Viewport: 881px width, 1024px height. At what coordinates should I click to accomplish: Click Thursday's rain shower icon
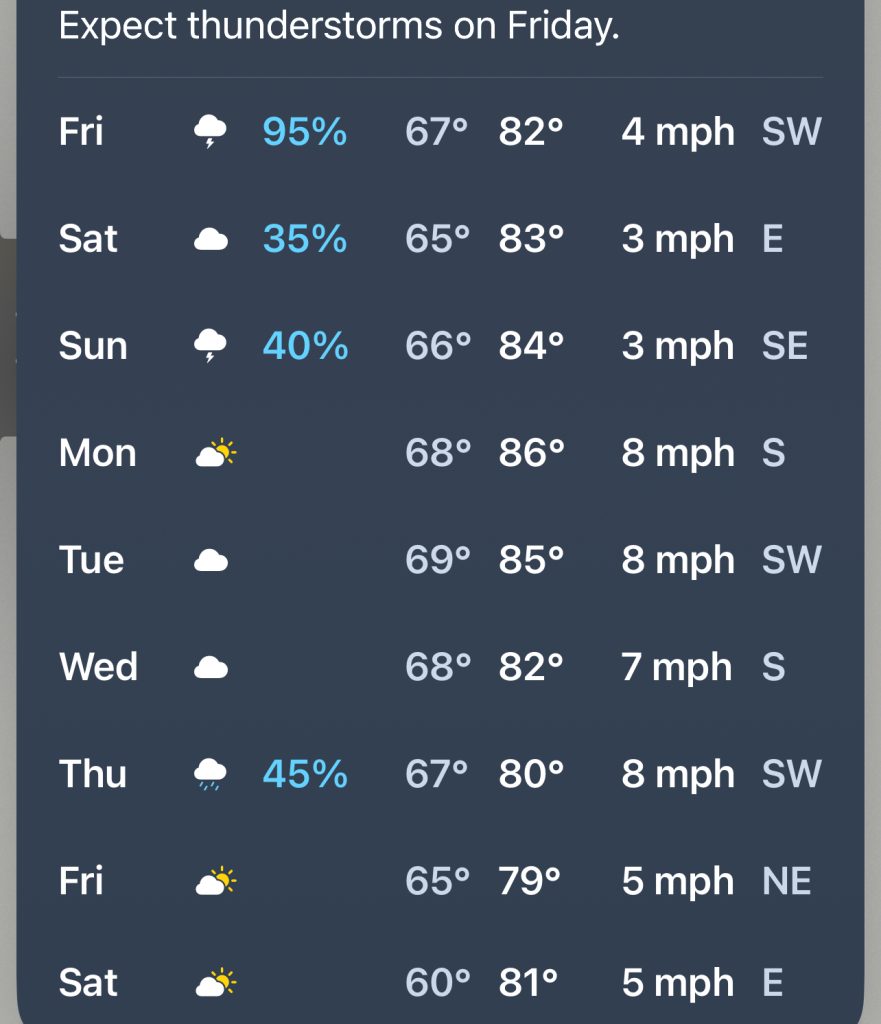(x=210, y=775)
